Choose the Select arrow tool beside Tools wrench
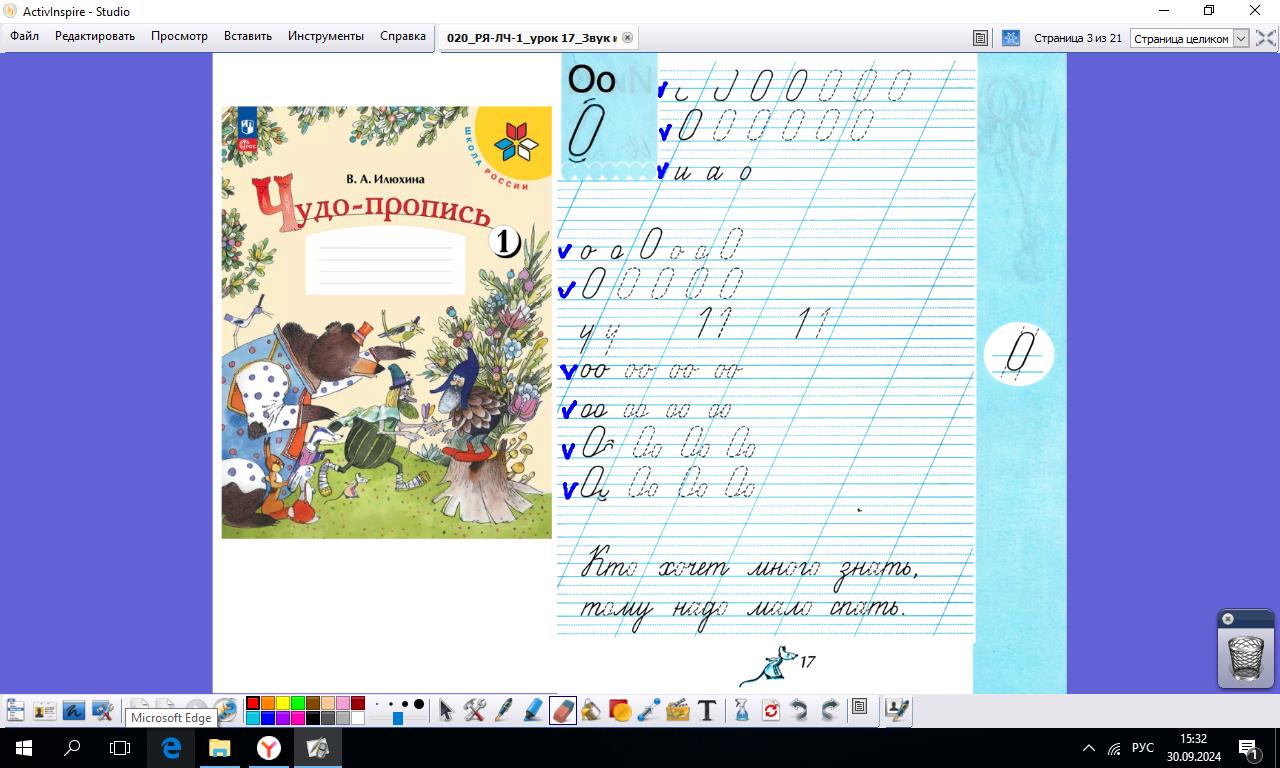1280x768 pixels. click(x=446, y=710)
